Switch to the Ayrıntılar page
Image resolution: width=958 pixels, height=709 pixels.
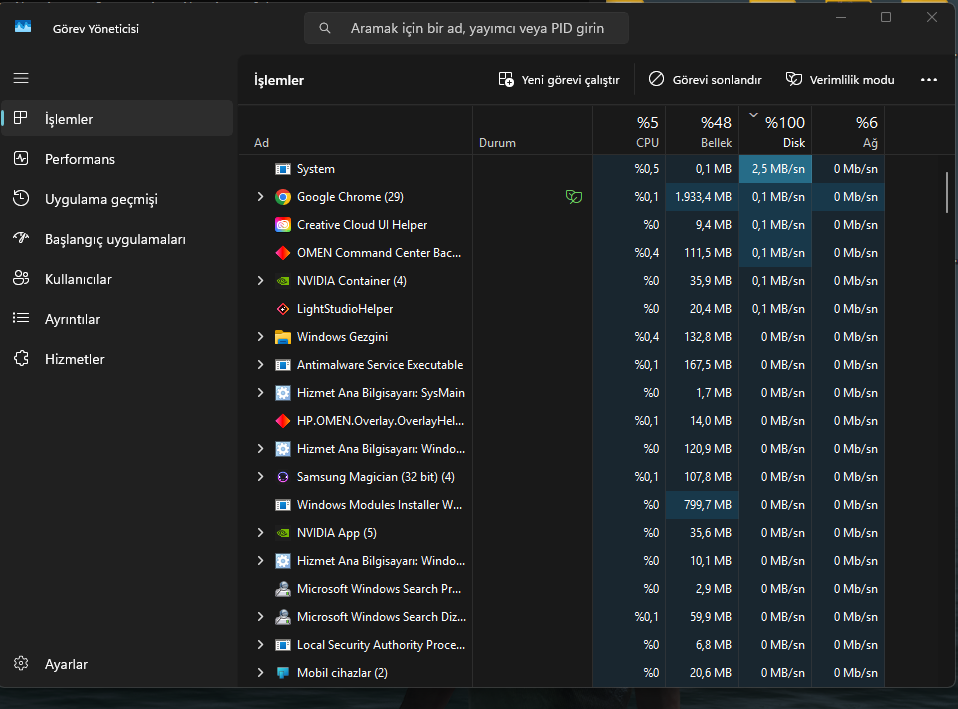[x=117, y=319]
